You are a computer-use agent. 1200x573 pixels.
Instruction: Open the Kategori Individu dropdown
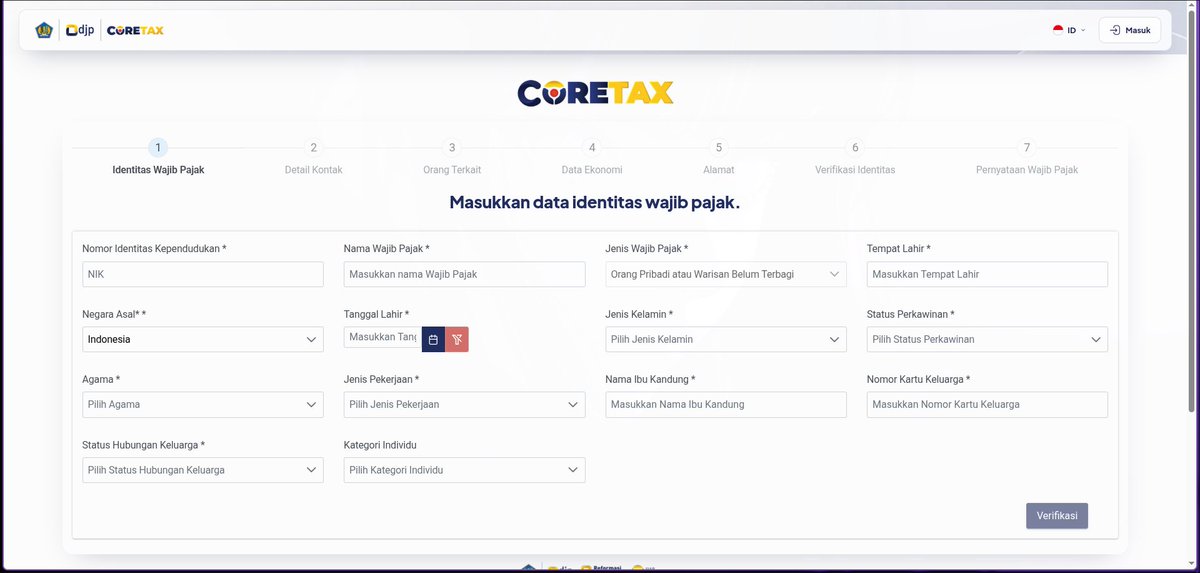click(464, 470)
